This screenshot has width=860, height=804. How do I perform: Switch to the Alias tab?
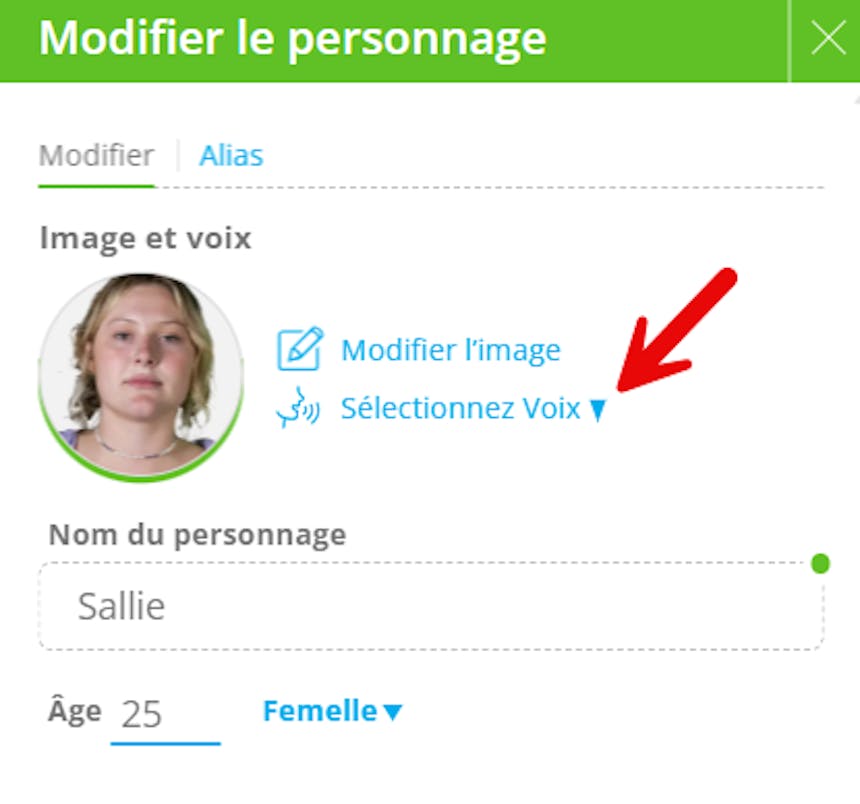pos(231,156)
